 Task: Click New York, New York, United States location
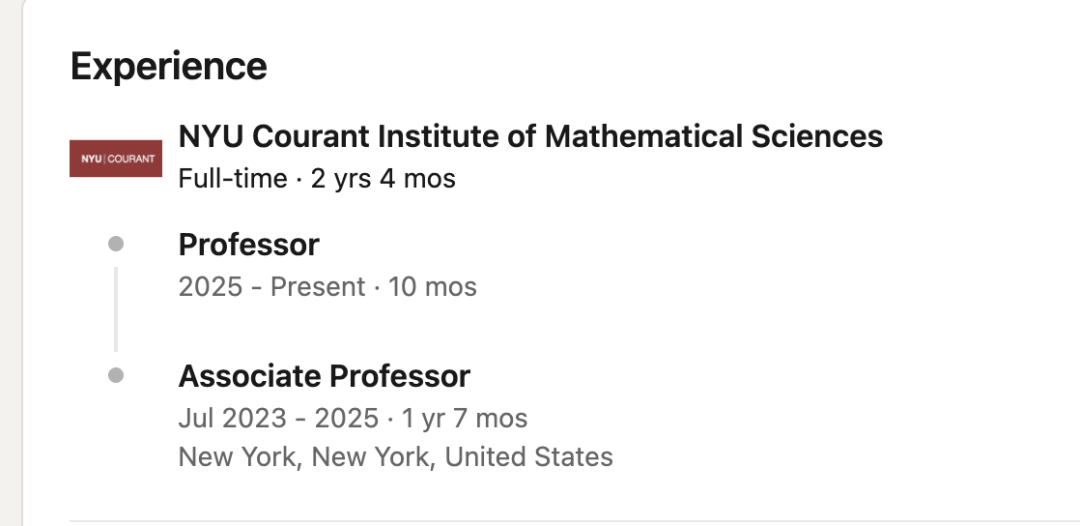[395, 457]
